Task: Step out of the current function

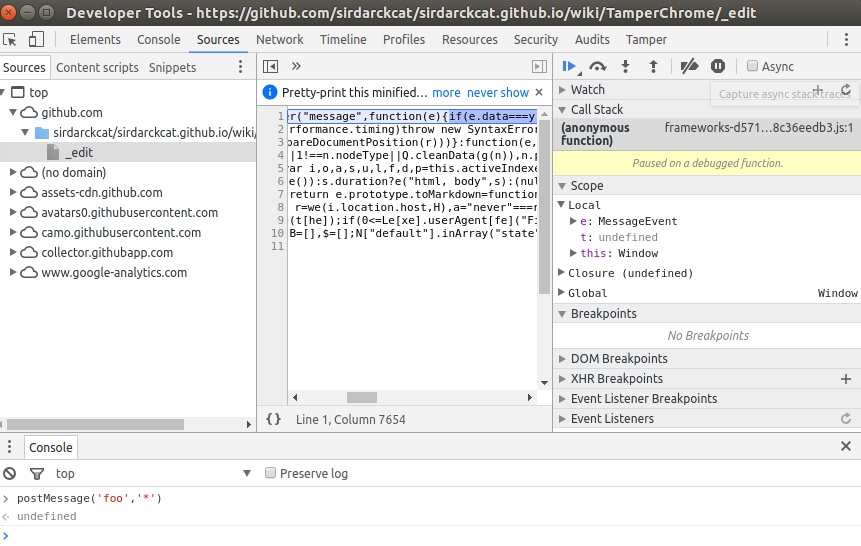Action: pos(654,66)
